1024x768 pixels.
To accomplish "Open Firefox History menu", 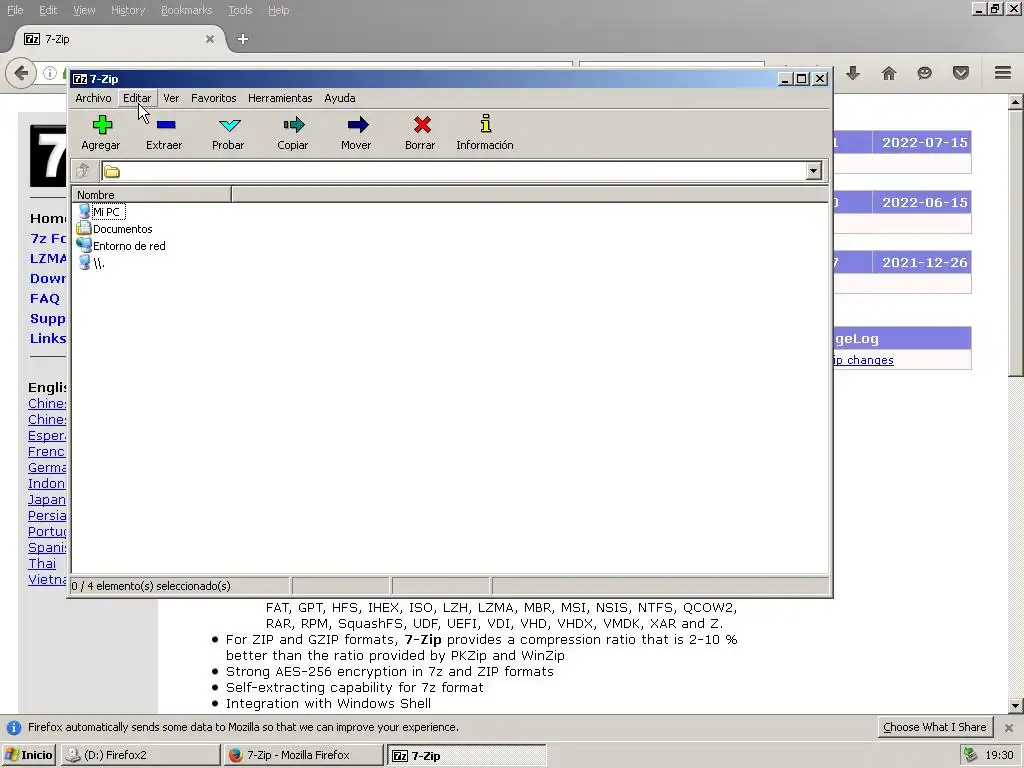I will click(x=128, y=10).
